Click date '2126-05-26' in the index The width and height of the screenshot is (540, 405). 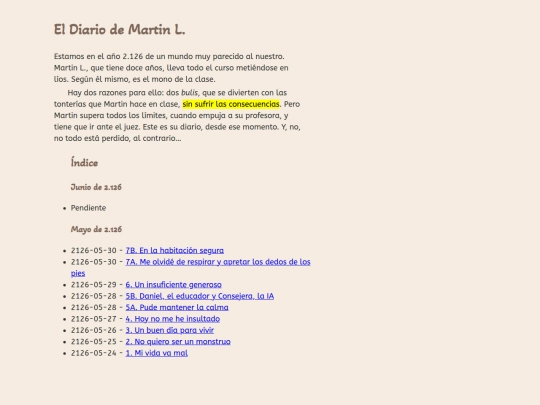pos(94,330)
